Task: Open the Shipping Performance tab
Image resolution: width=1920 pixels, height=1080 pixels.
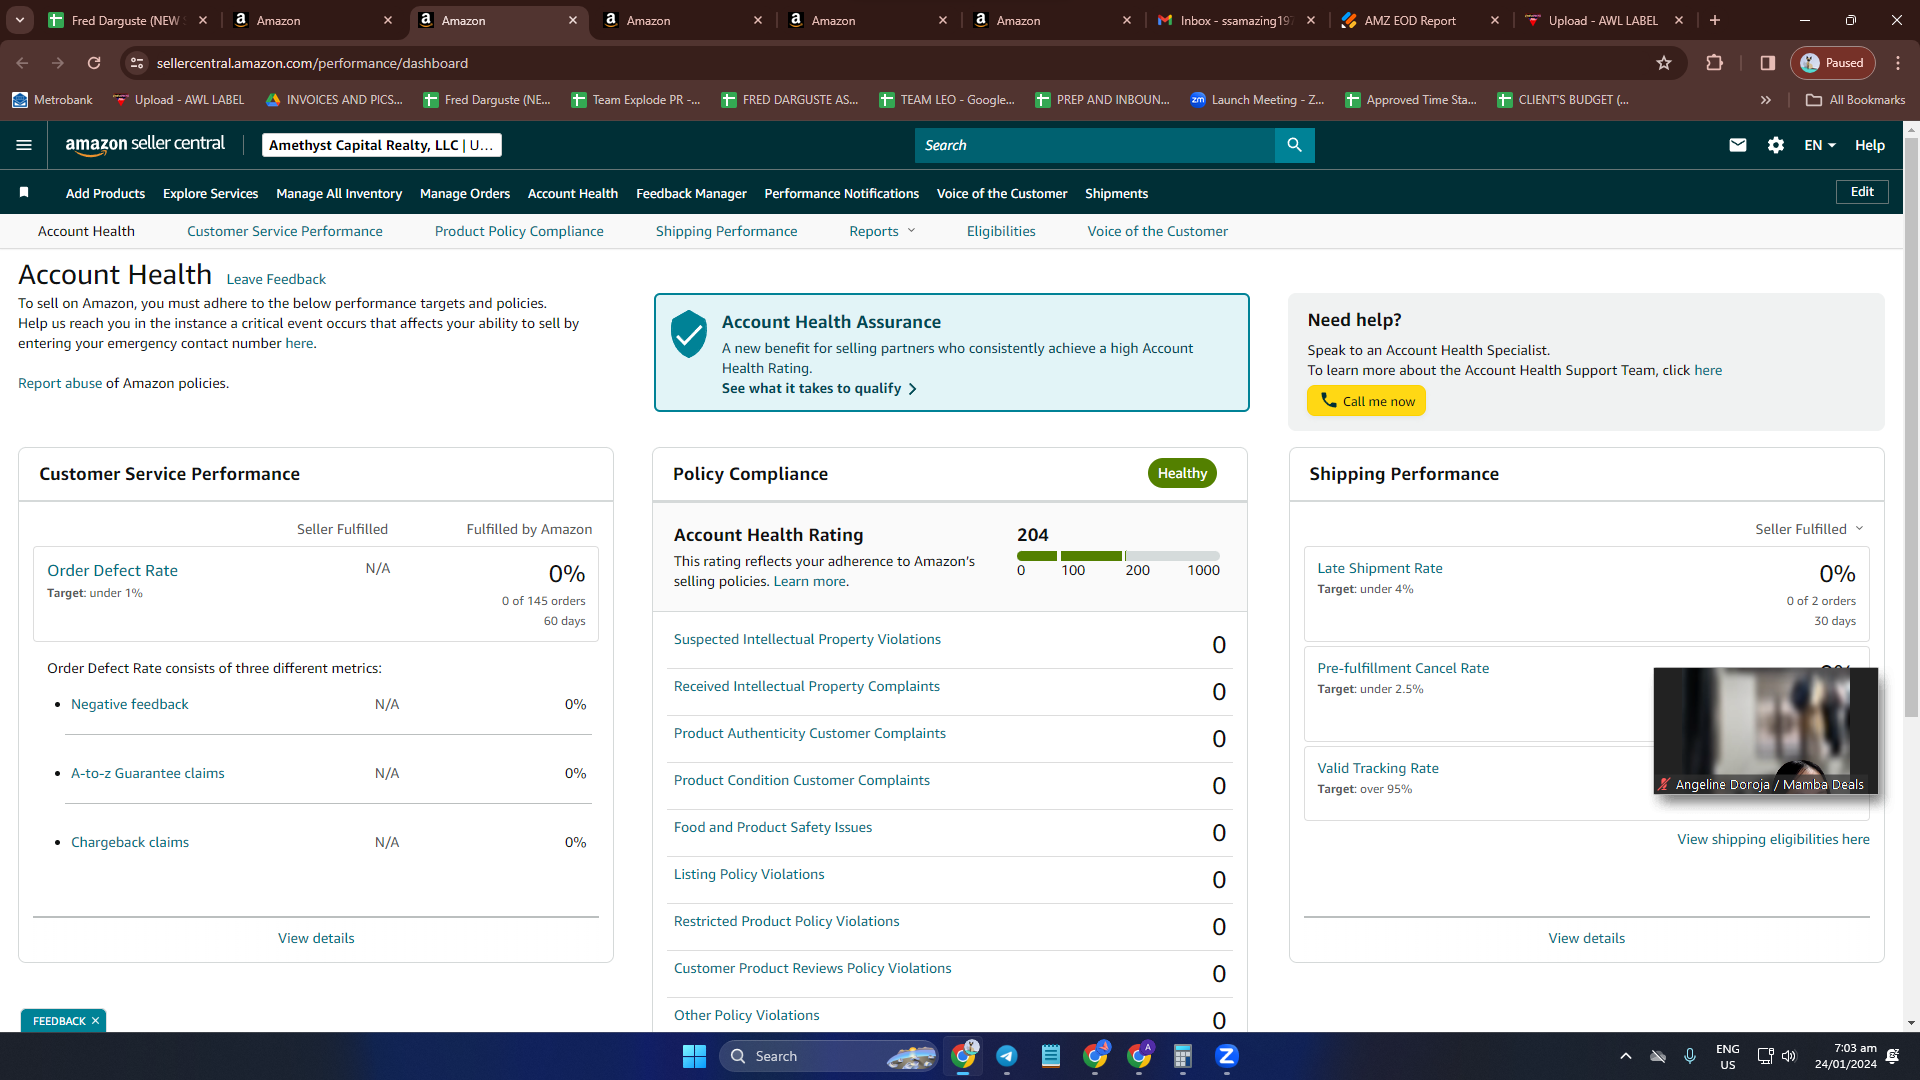Action: pos(727,231)
